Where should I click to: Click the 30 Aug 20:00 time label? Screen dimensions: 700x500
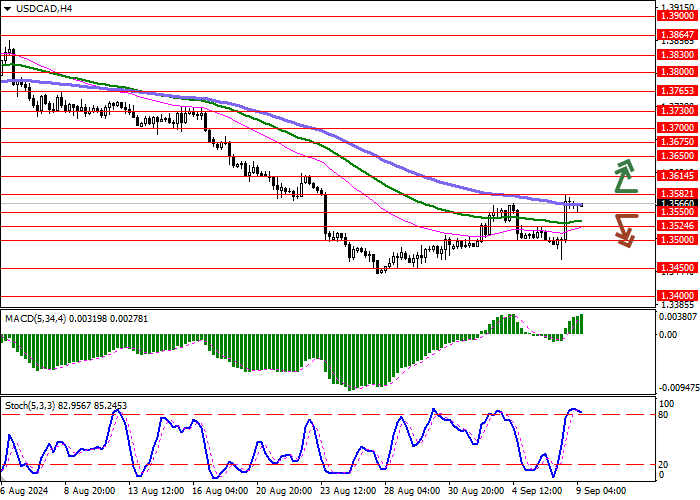click(x=478, y=490)
